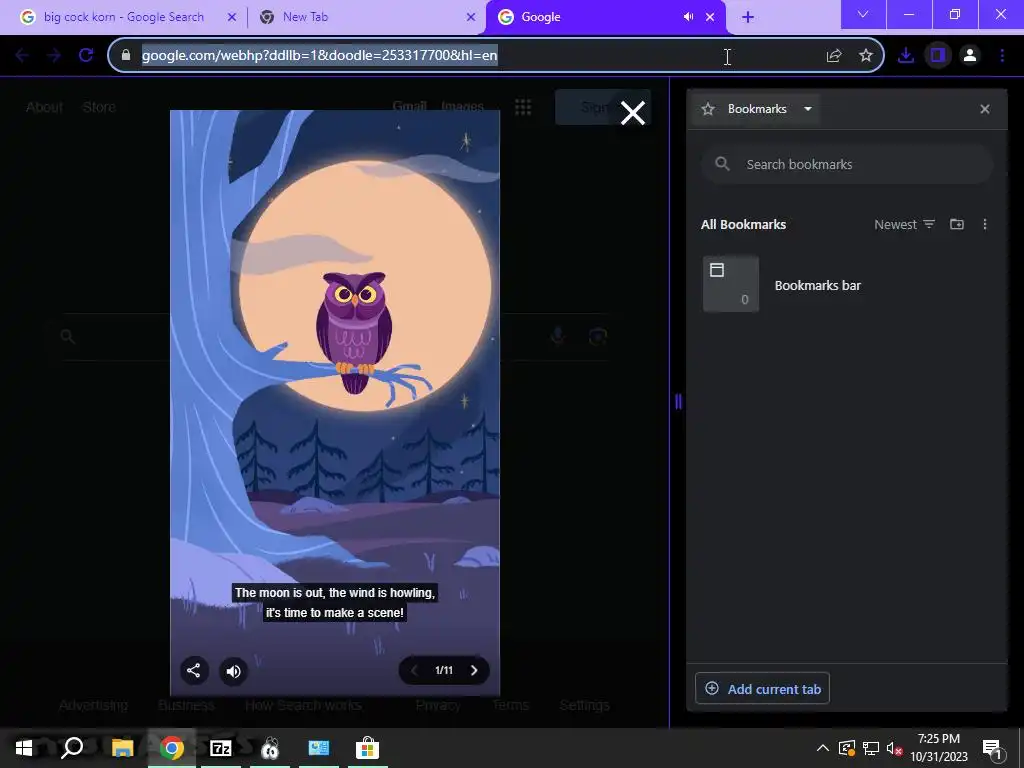Open Chrome three-dot menu
Screen dimensions: 1024x768
pyautogui.click(x=1002, y=56)
